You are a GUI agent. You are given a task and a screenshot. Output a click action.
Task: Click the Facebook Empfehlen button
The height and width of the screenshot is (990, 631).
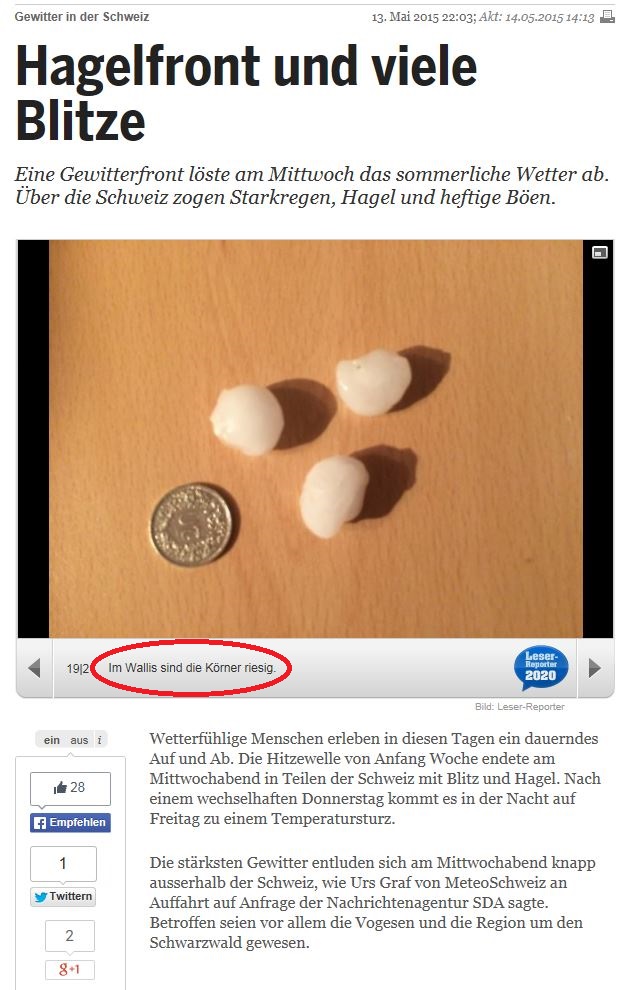coord(70,823)
